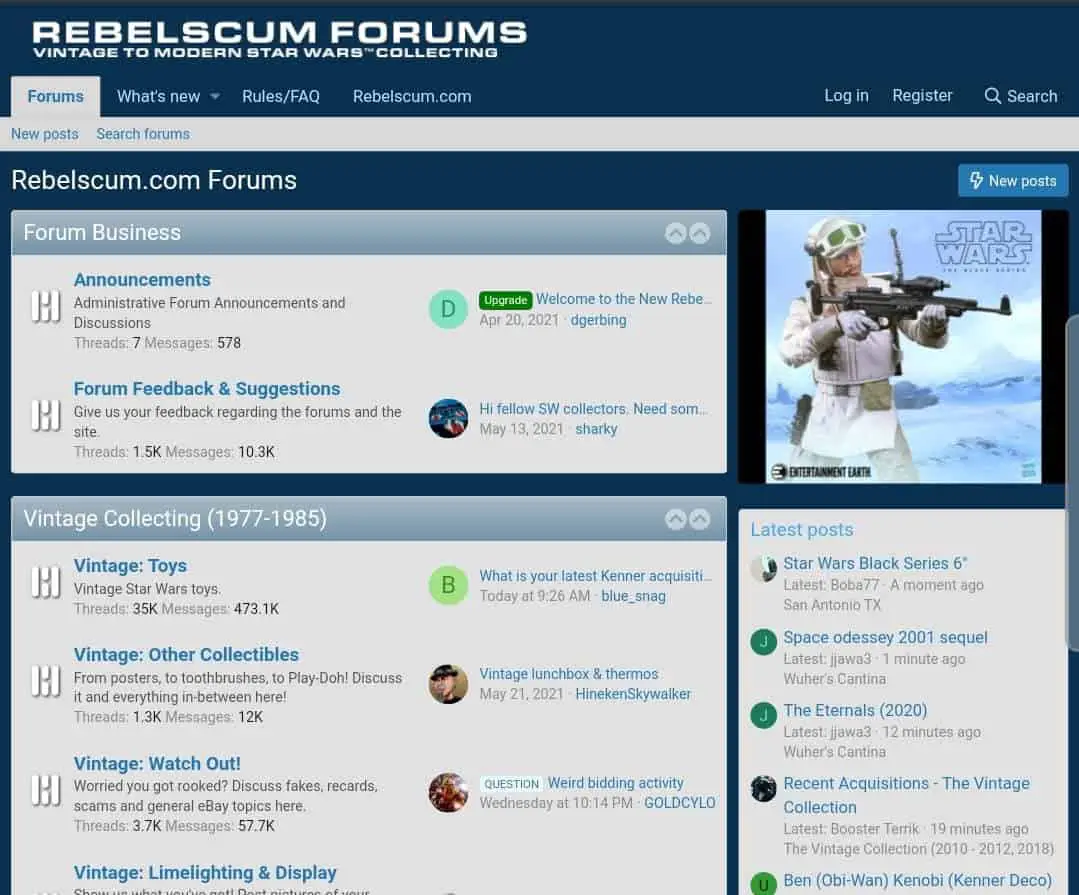Viewport: 1079px width, 895px height.
Task: Open thread "Weird bidding activity"
Action: tap(616, 783)
